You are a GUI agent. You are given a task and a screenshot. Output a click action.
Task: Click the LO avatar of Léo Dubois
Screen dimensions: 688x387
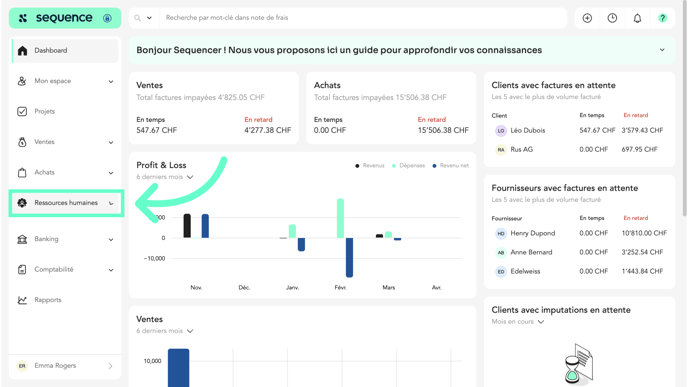(x=501, y=131)
